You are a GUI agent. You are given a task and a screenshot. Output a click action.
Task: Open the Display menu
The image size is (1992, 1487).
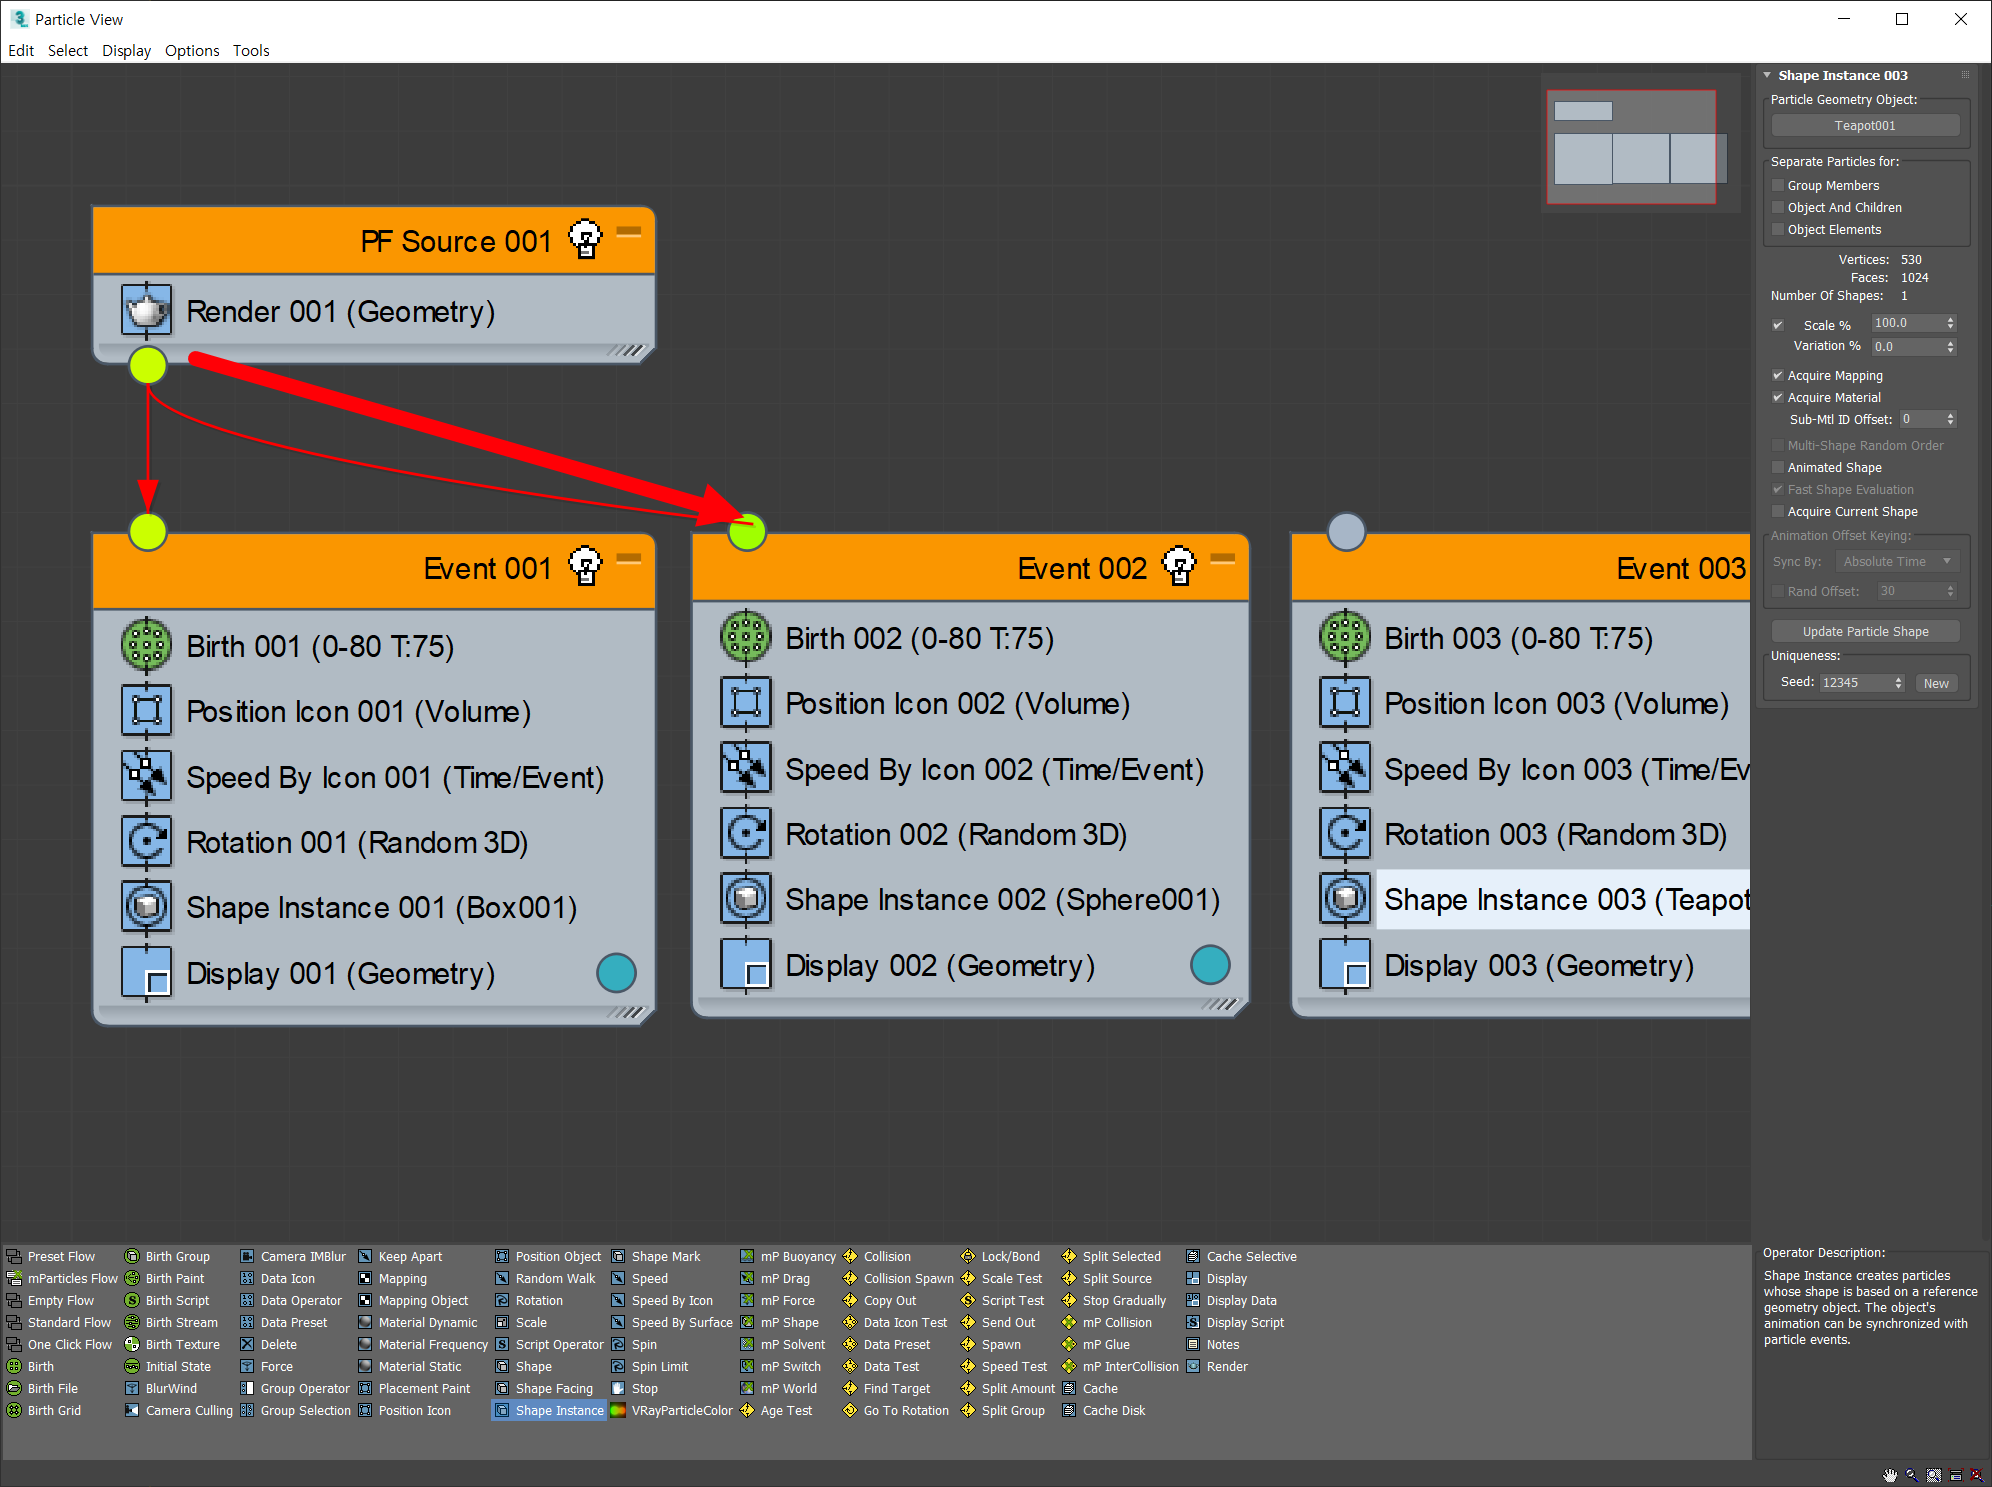pyautogui.click(x=126, y=50)
